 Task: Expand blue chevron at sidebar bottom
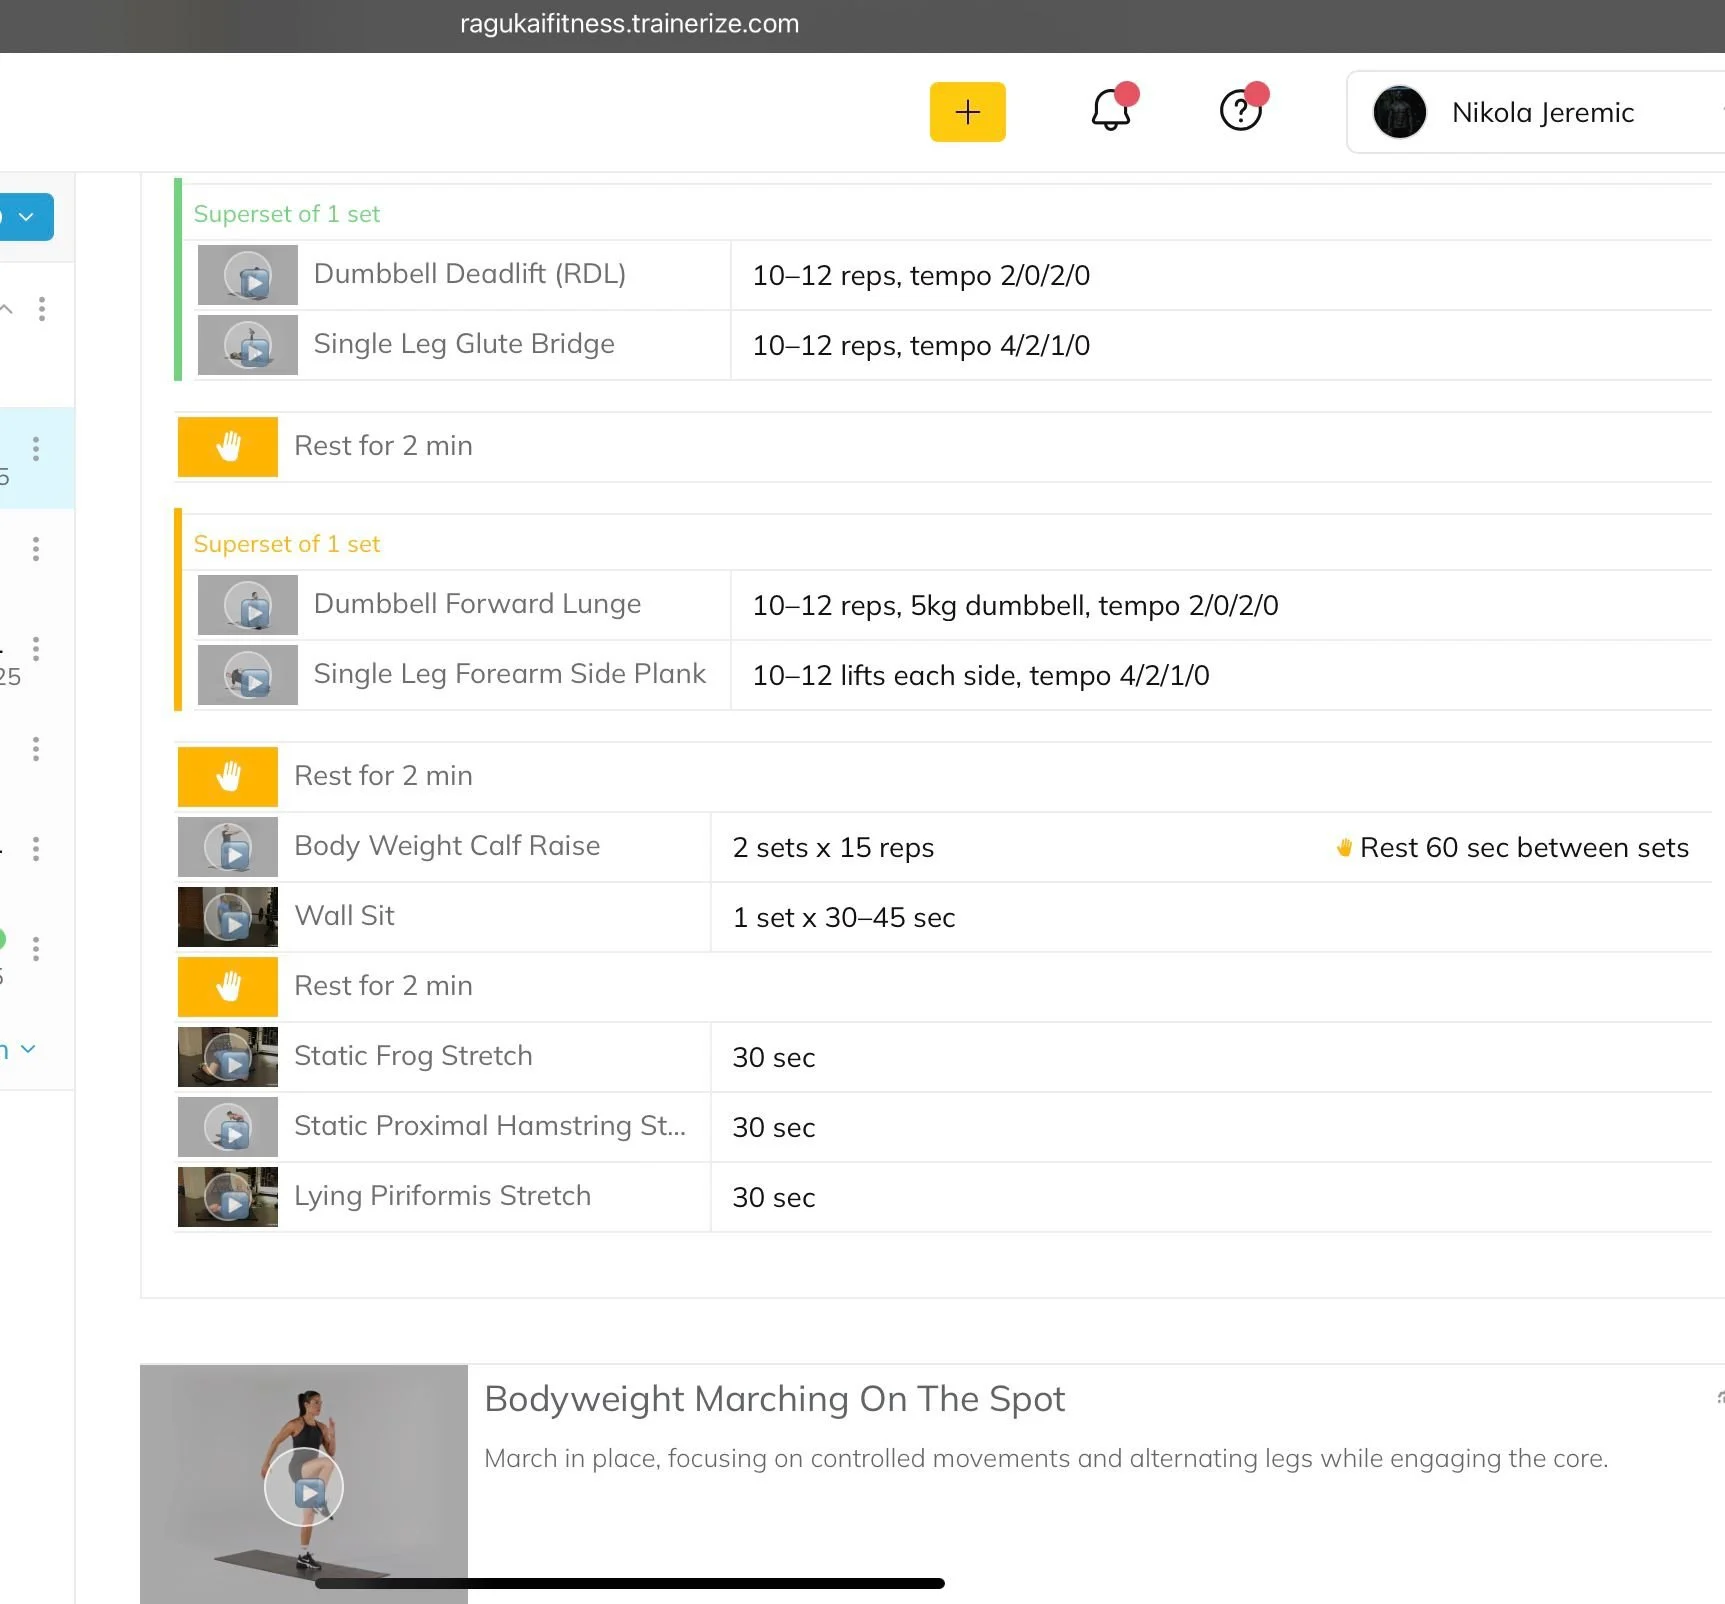28,1049
